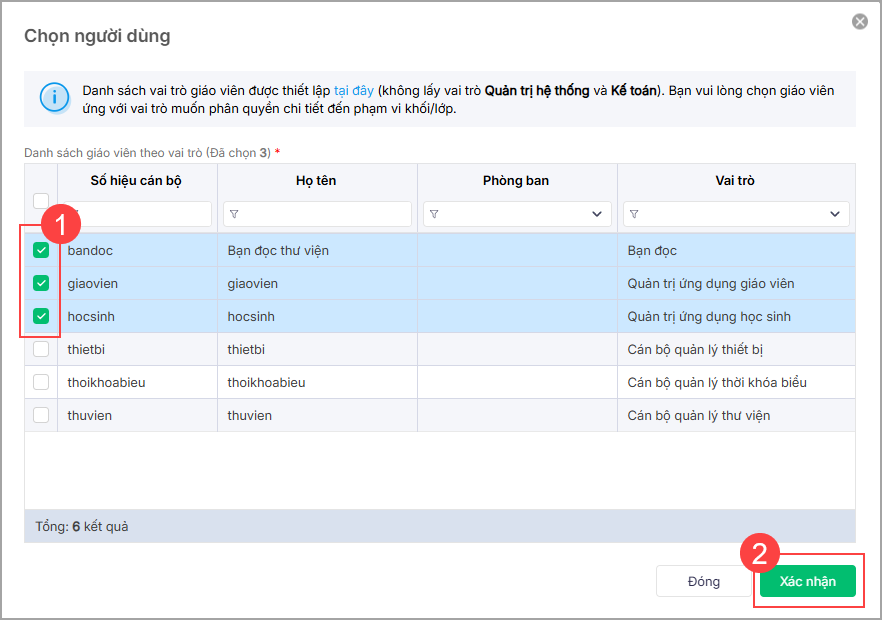Uncheck the giaovien row checkbox
This screenshot has height=620, width=882.
coord(41,283)
